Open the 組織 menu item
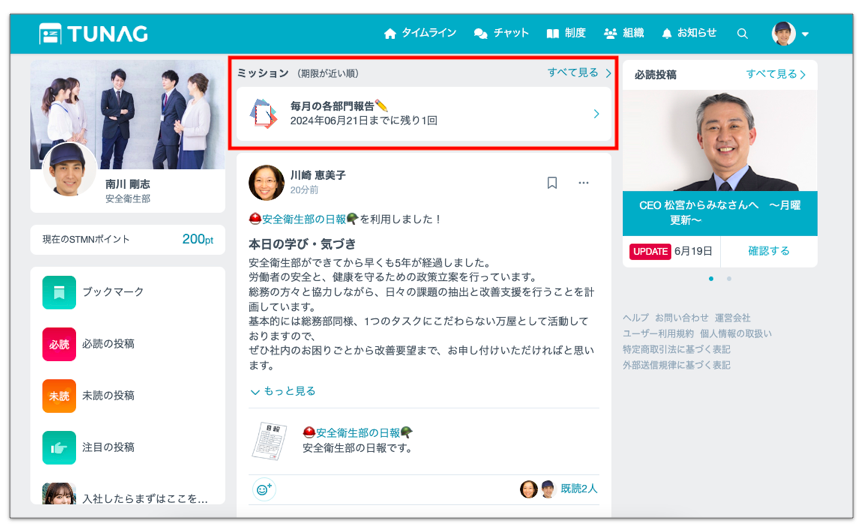Viewport: 868px width, 527px height. (624, 33)
